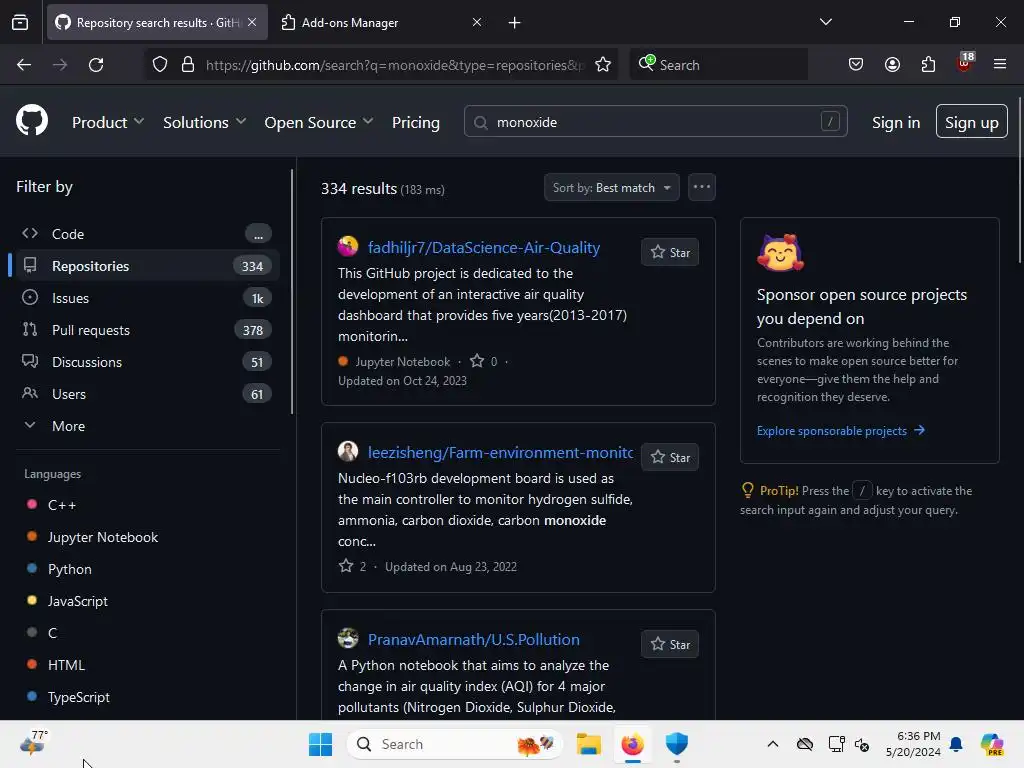Open the Pocket save icon
This screenshot has height=768, width=1024.
coord(856,65)
